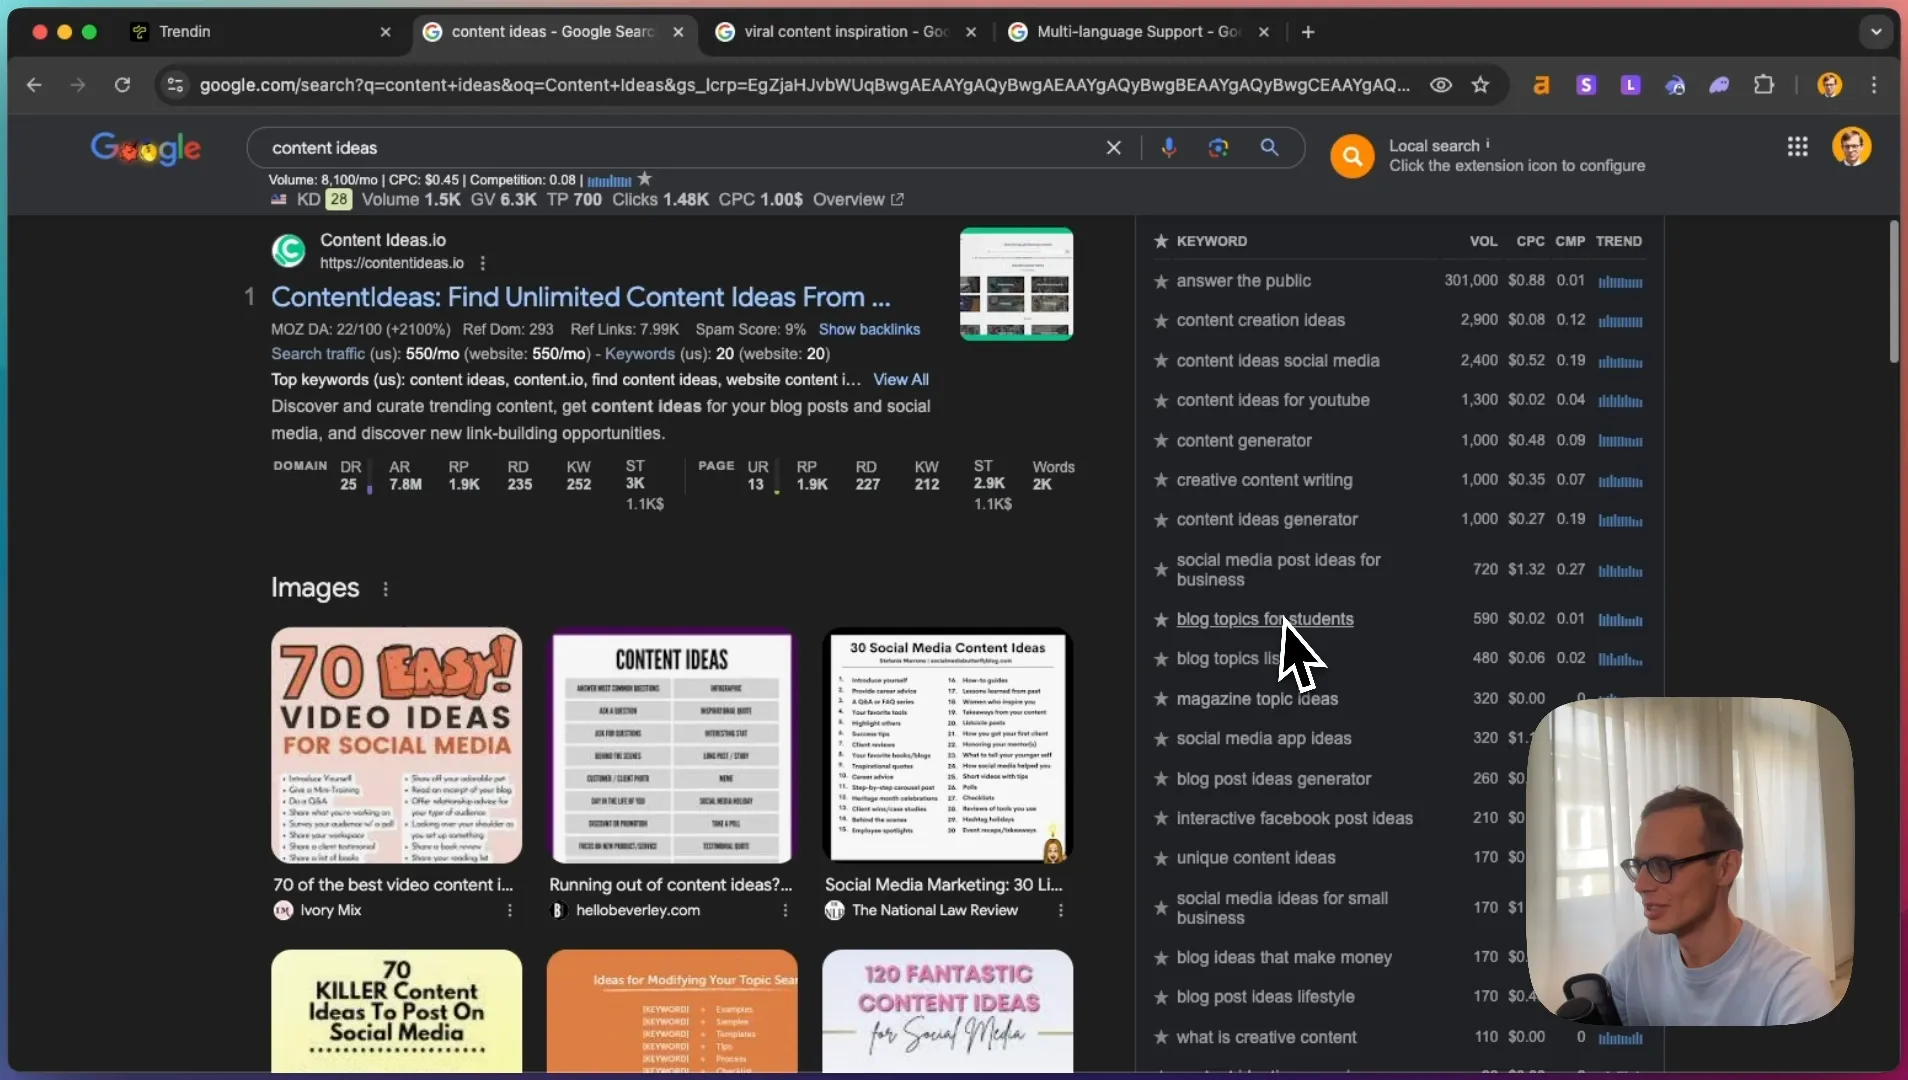Switch to Multi-language Support tab
This screenshot has width=1908, height=1080.
pyautogui.click(x=1138, y=32)
